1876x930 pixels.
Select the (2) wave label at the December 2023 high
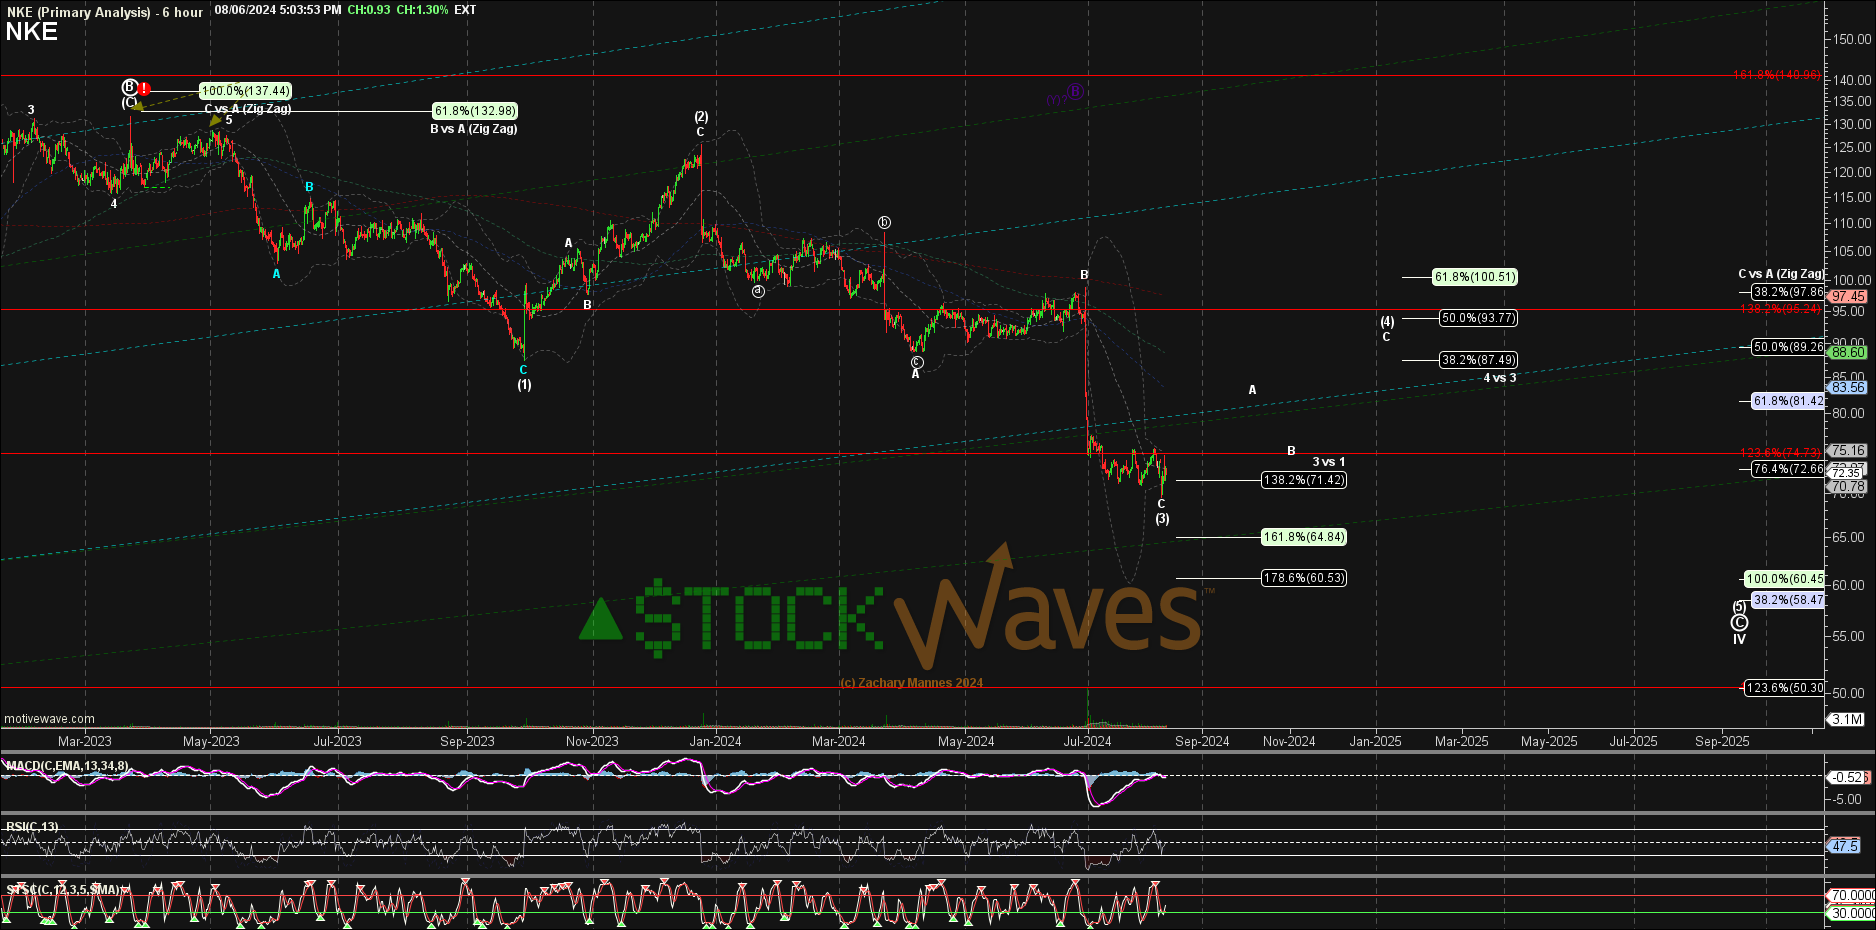[x=701, y=117]
